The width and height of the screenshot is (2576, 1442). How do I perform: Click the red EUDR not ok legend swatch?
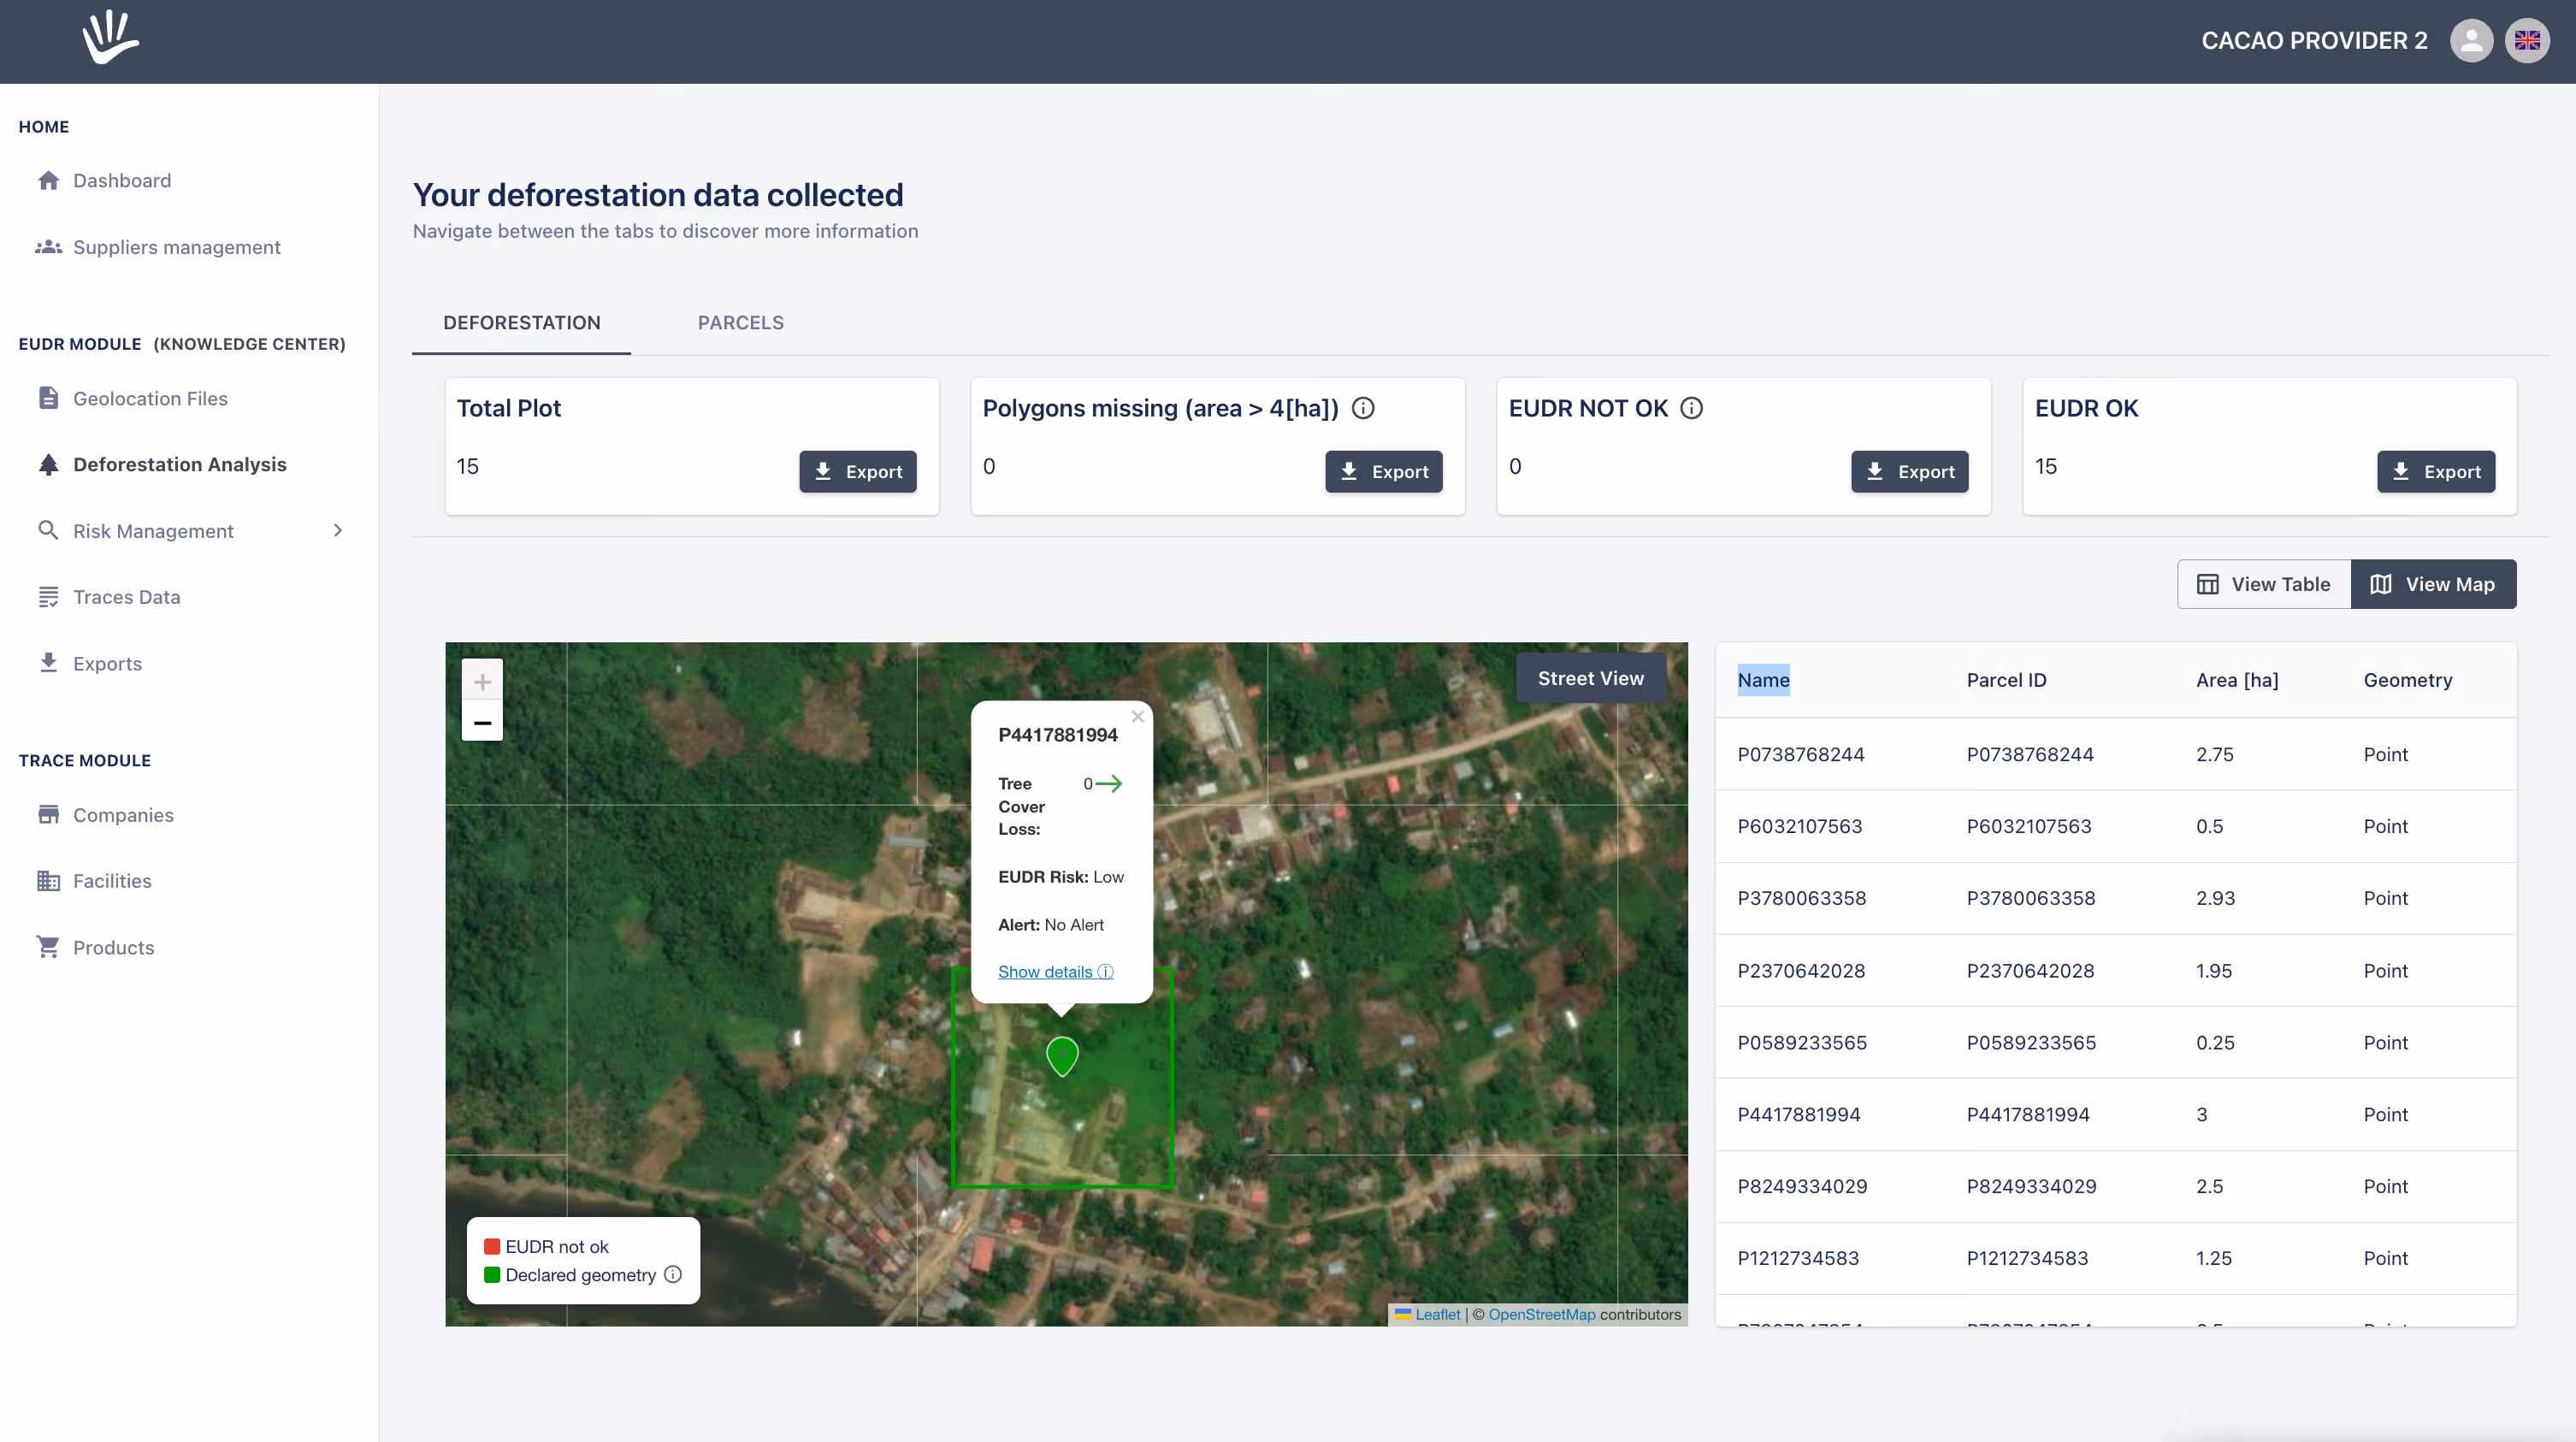pyautogui.click(x=492, y=1246)
